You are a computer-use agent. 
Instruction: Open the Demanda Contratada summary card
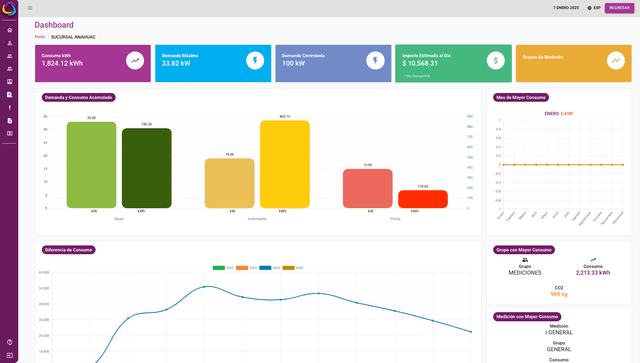(333, 63)
